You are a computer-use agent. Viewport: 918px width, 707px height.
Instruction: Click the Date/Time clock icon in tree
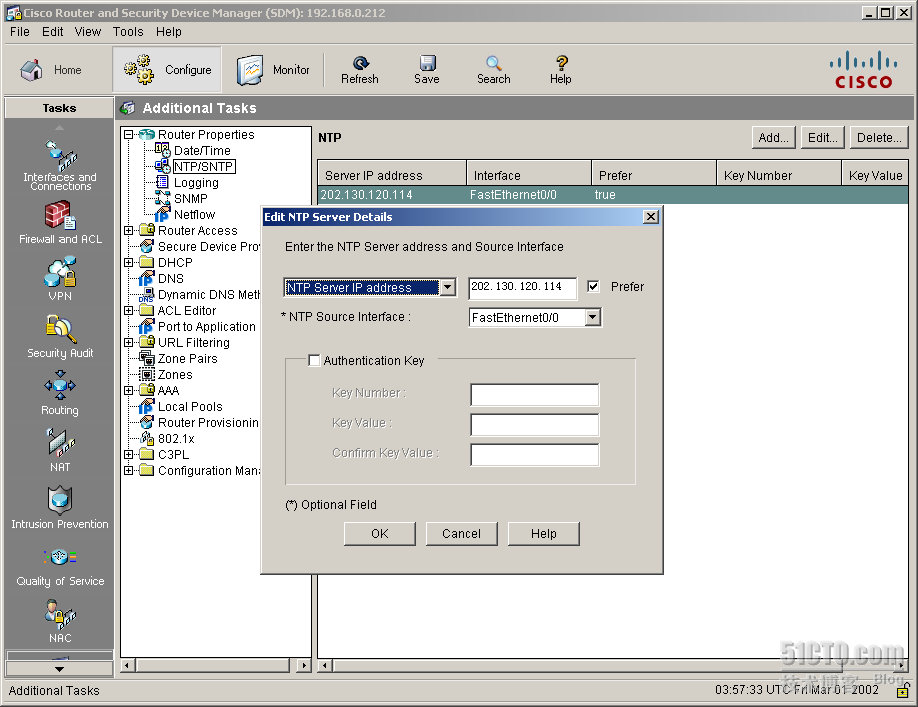162,150
